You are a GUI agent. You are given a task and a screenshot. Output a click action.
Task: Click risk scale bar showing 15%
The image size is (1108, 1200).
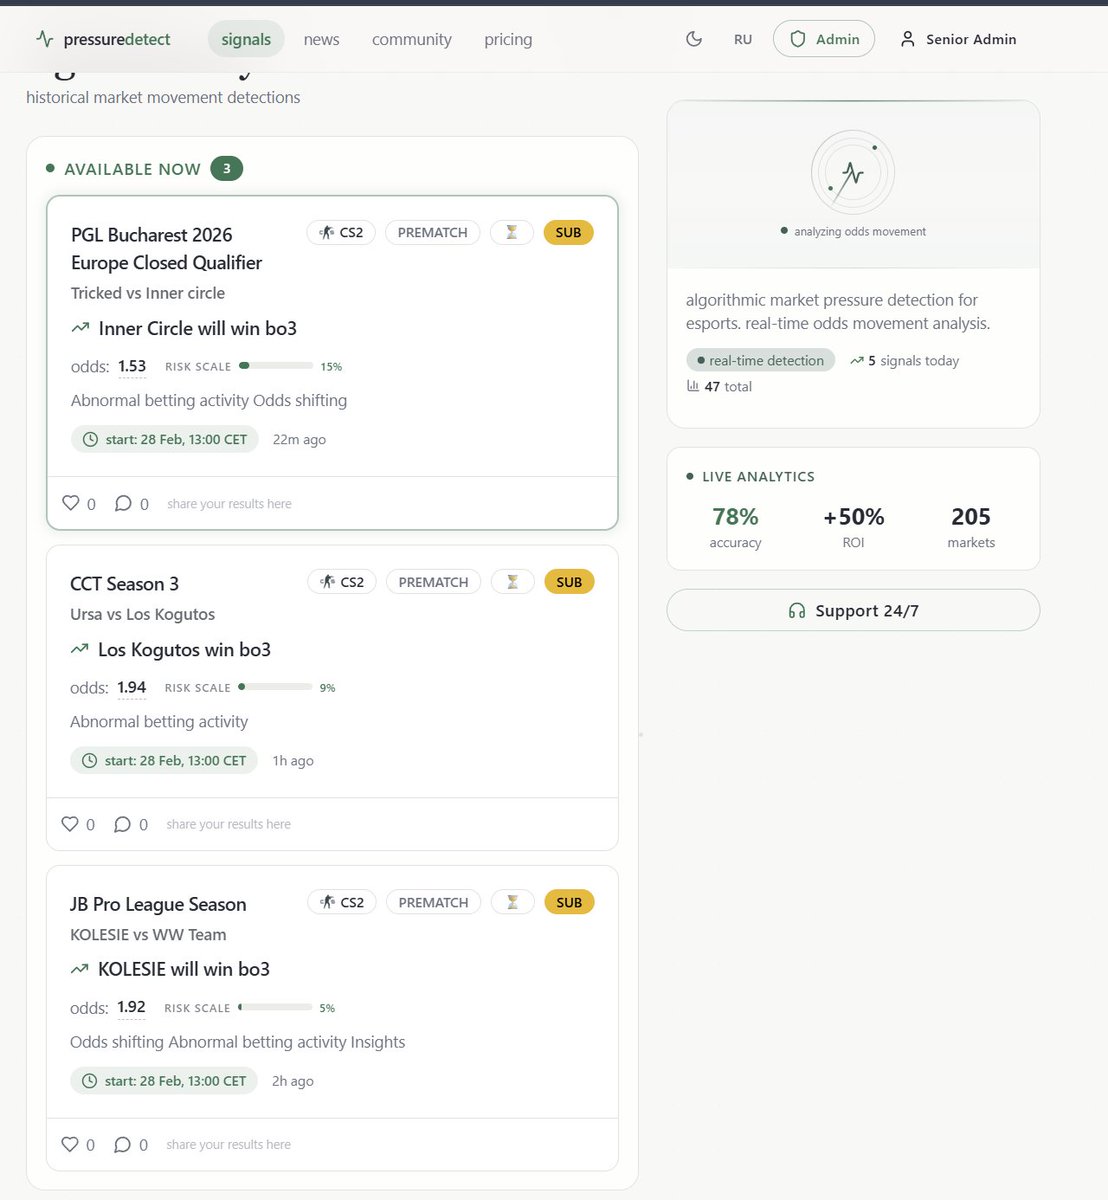click(x=276, y=366)
